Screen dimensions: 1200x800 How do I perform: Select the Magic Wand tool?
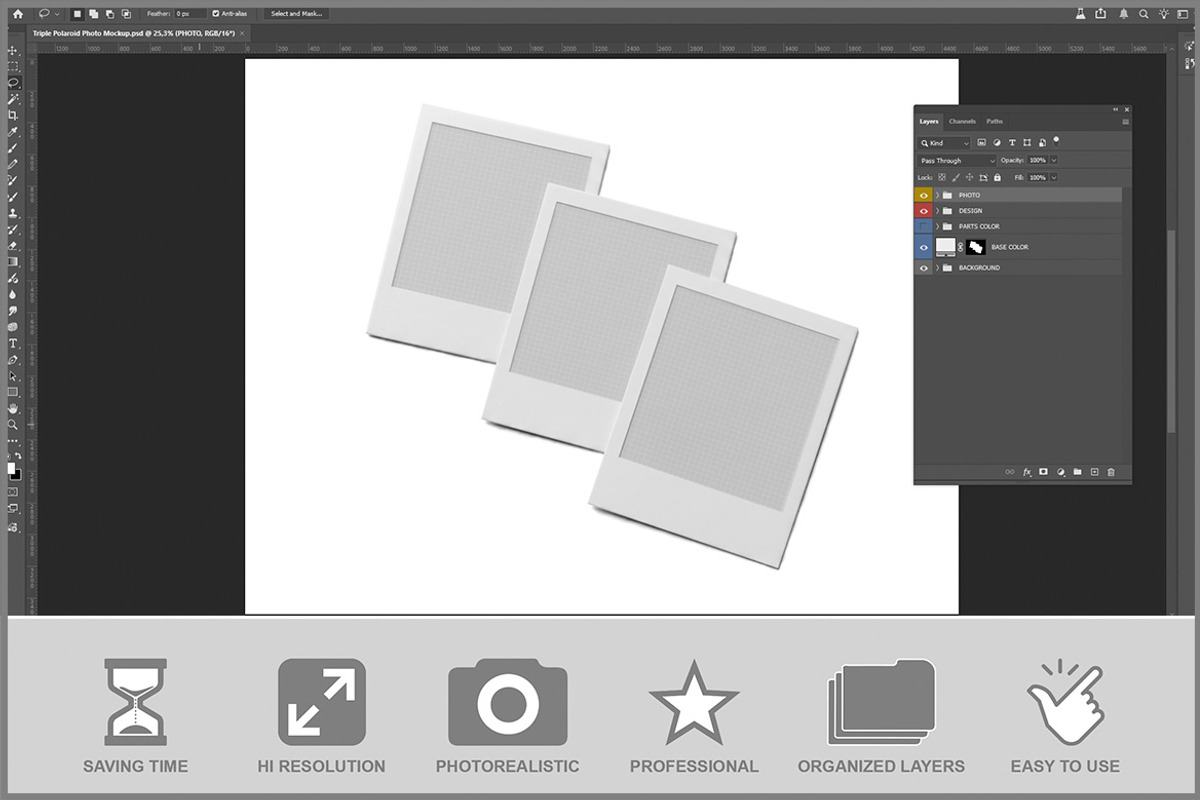point(13,99)
